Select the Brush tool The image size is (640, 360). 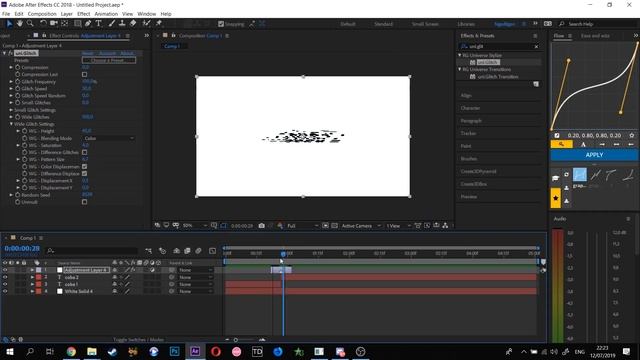[111, 24]
